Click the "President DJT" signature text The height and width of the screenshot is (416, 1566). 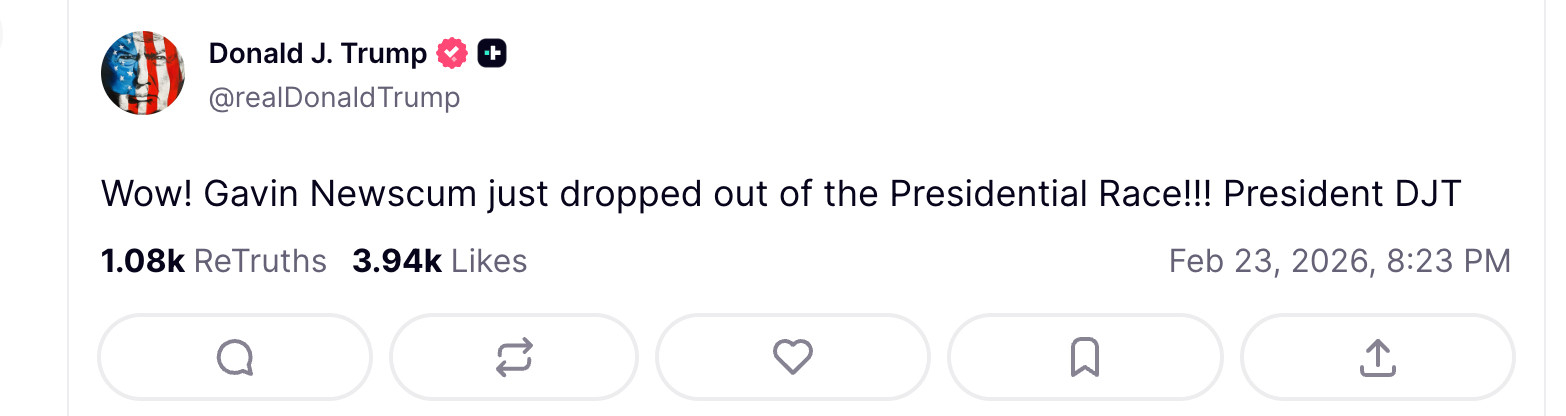point(1342,195)
